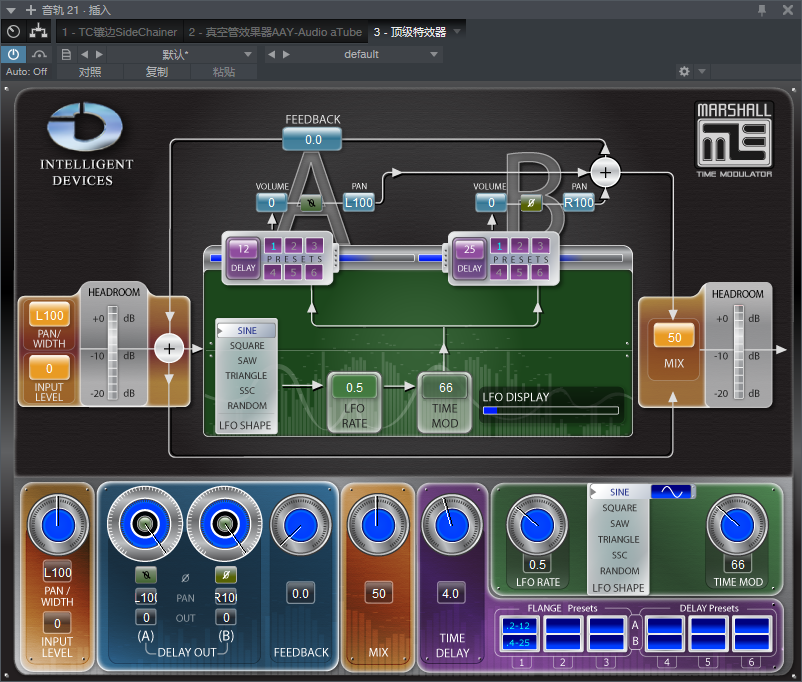Choose SAW in bottom LFO shape list
This screenshot has width=802, height=682.
coord(619,523)
